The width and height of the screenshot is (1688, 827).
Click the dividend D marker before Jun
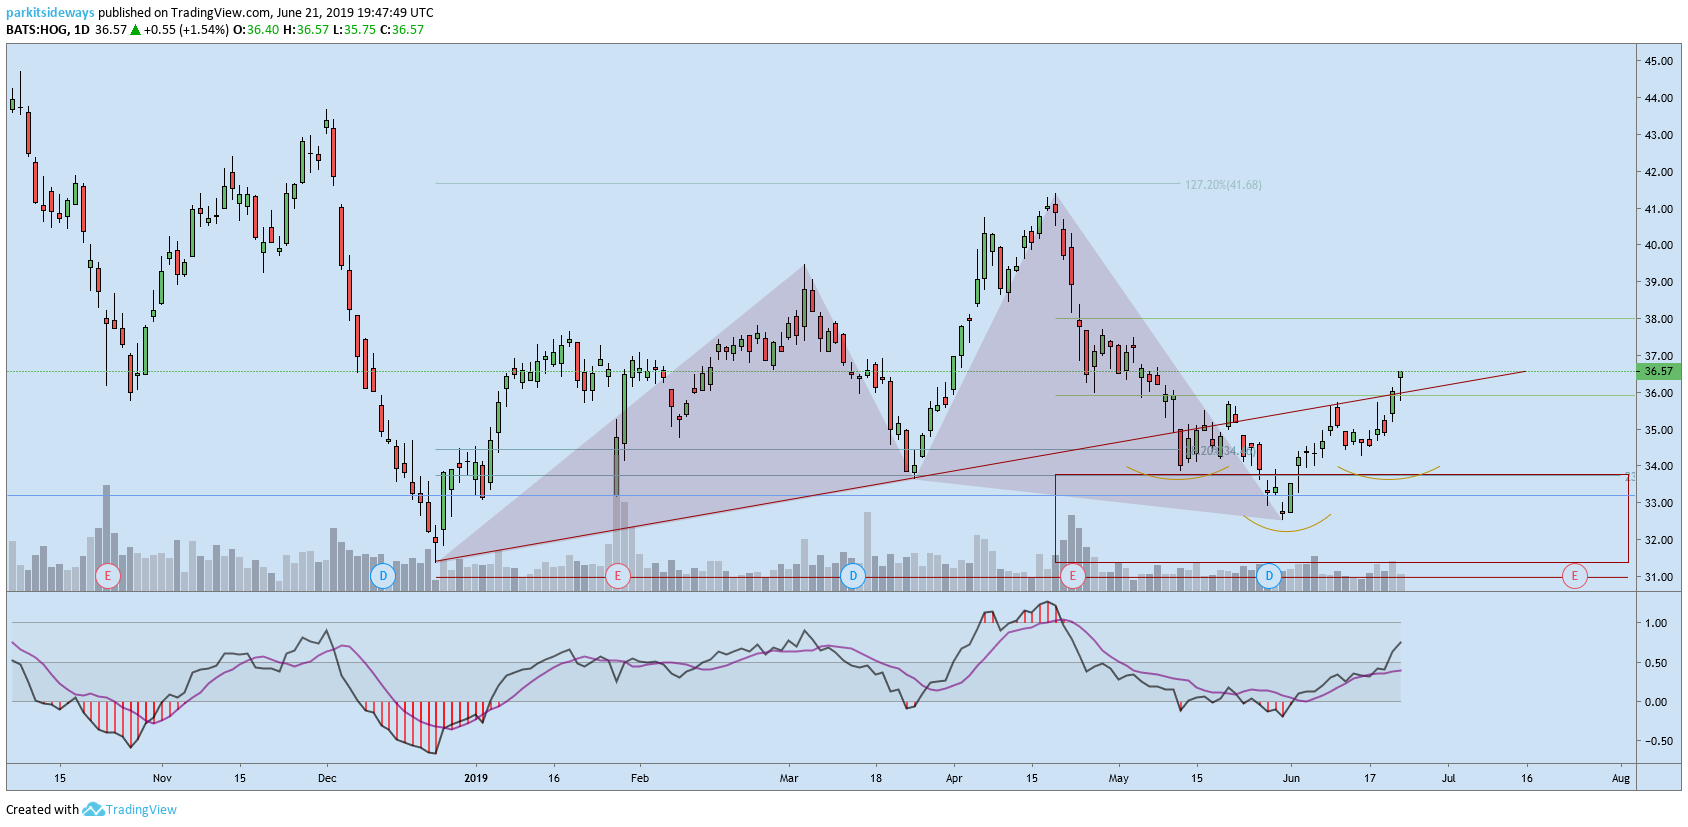[x=1268, y=576]
